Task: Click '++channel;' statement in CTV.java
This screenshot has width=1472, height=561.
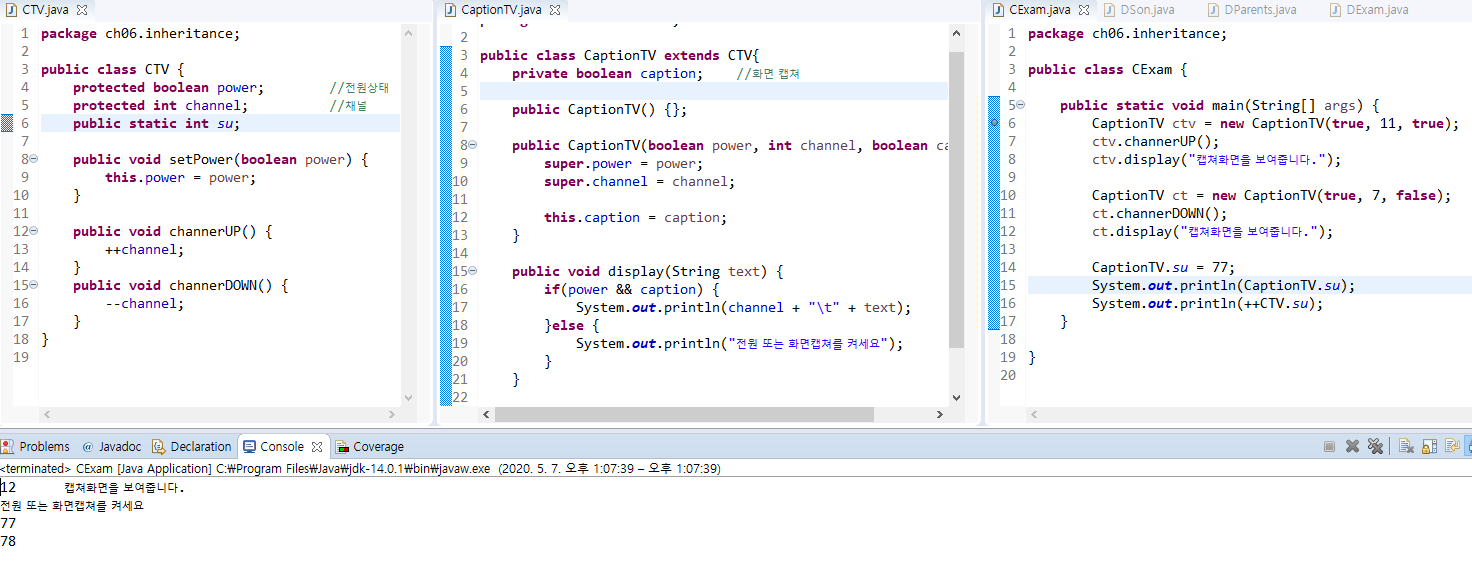Action: (145, 249)
